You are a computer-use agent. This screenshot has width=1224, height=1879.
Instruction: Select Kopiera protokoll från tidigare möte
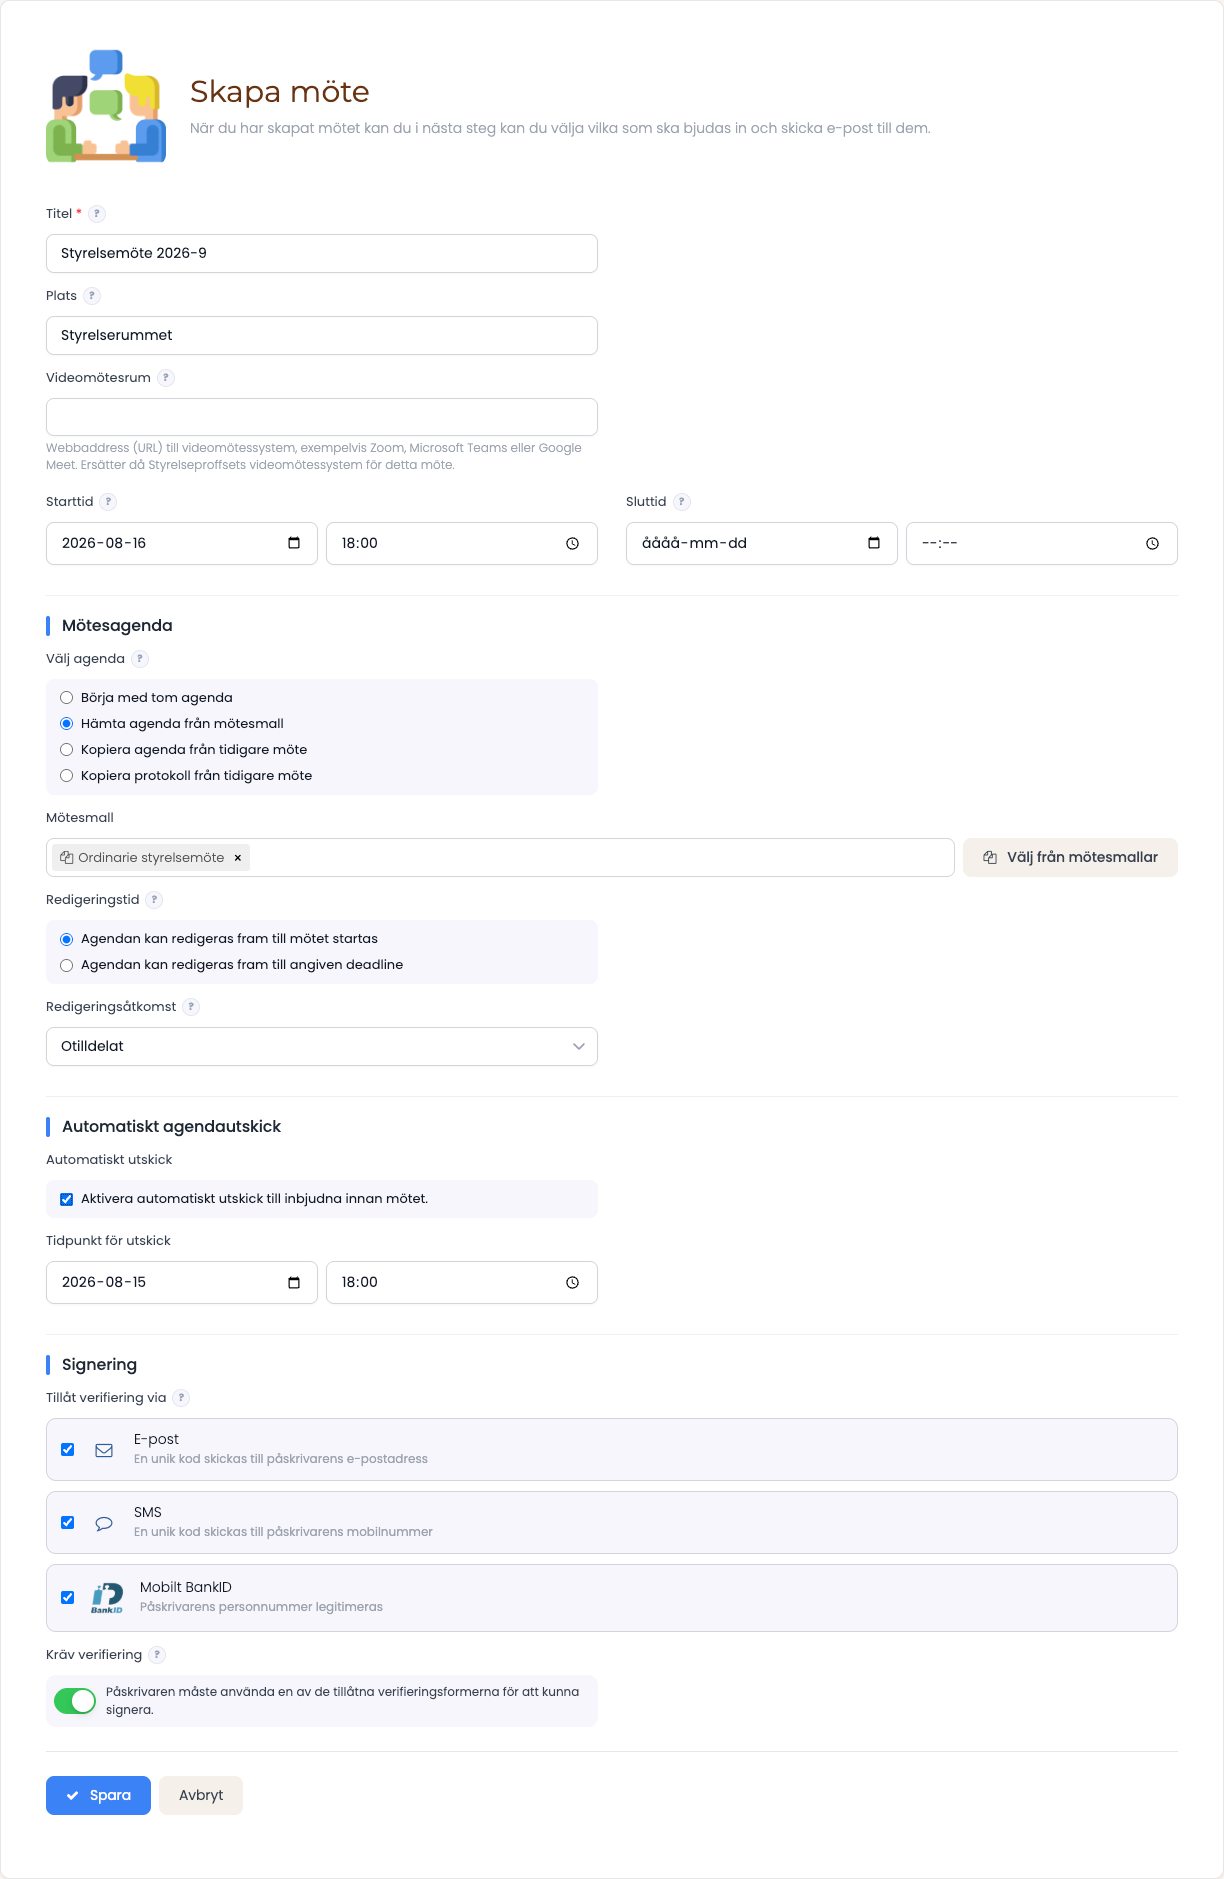pos(67,776)
